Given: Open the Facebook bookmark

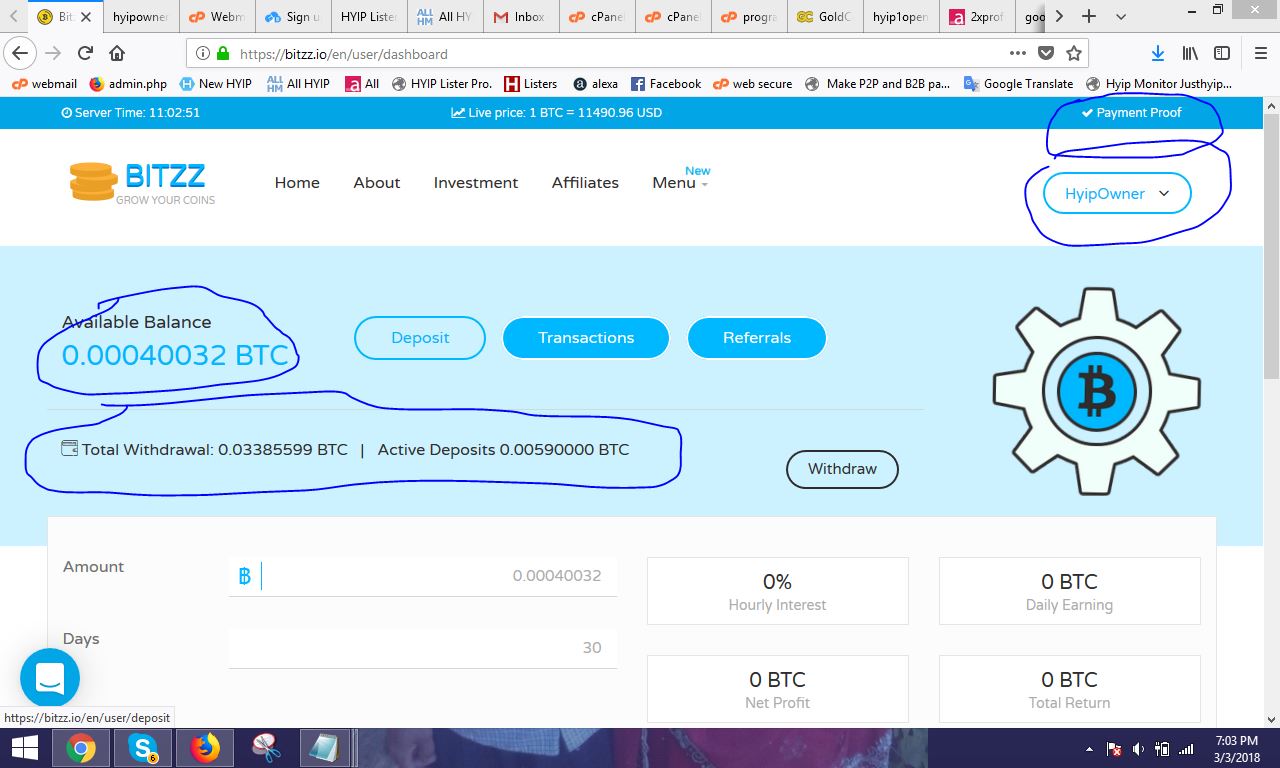Looking at the screenshot, I should pos(666,84).
